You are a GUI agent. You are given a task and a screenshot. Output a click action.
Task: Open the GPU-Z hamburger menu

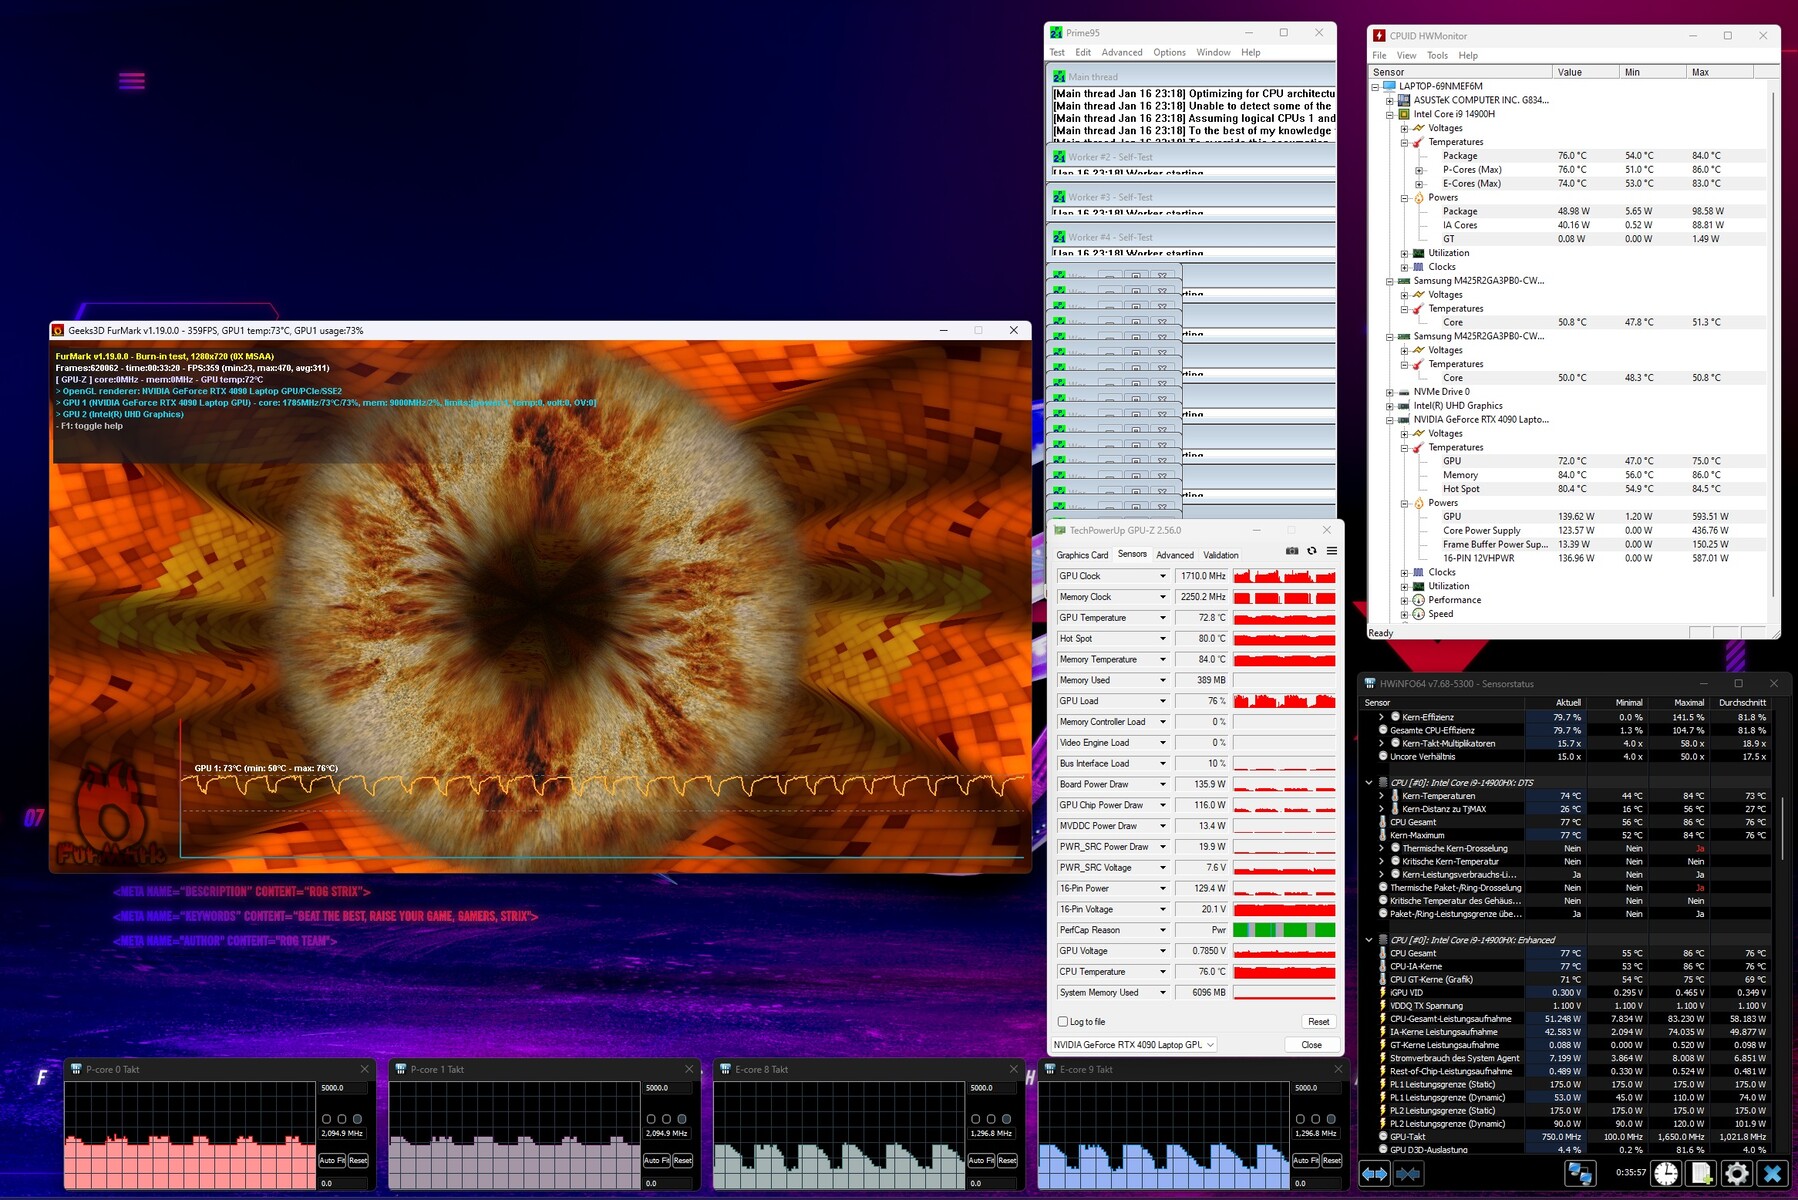pyautogui.click(x=1332, y=551)
